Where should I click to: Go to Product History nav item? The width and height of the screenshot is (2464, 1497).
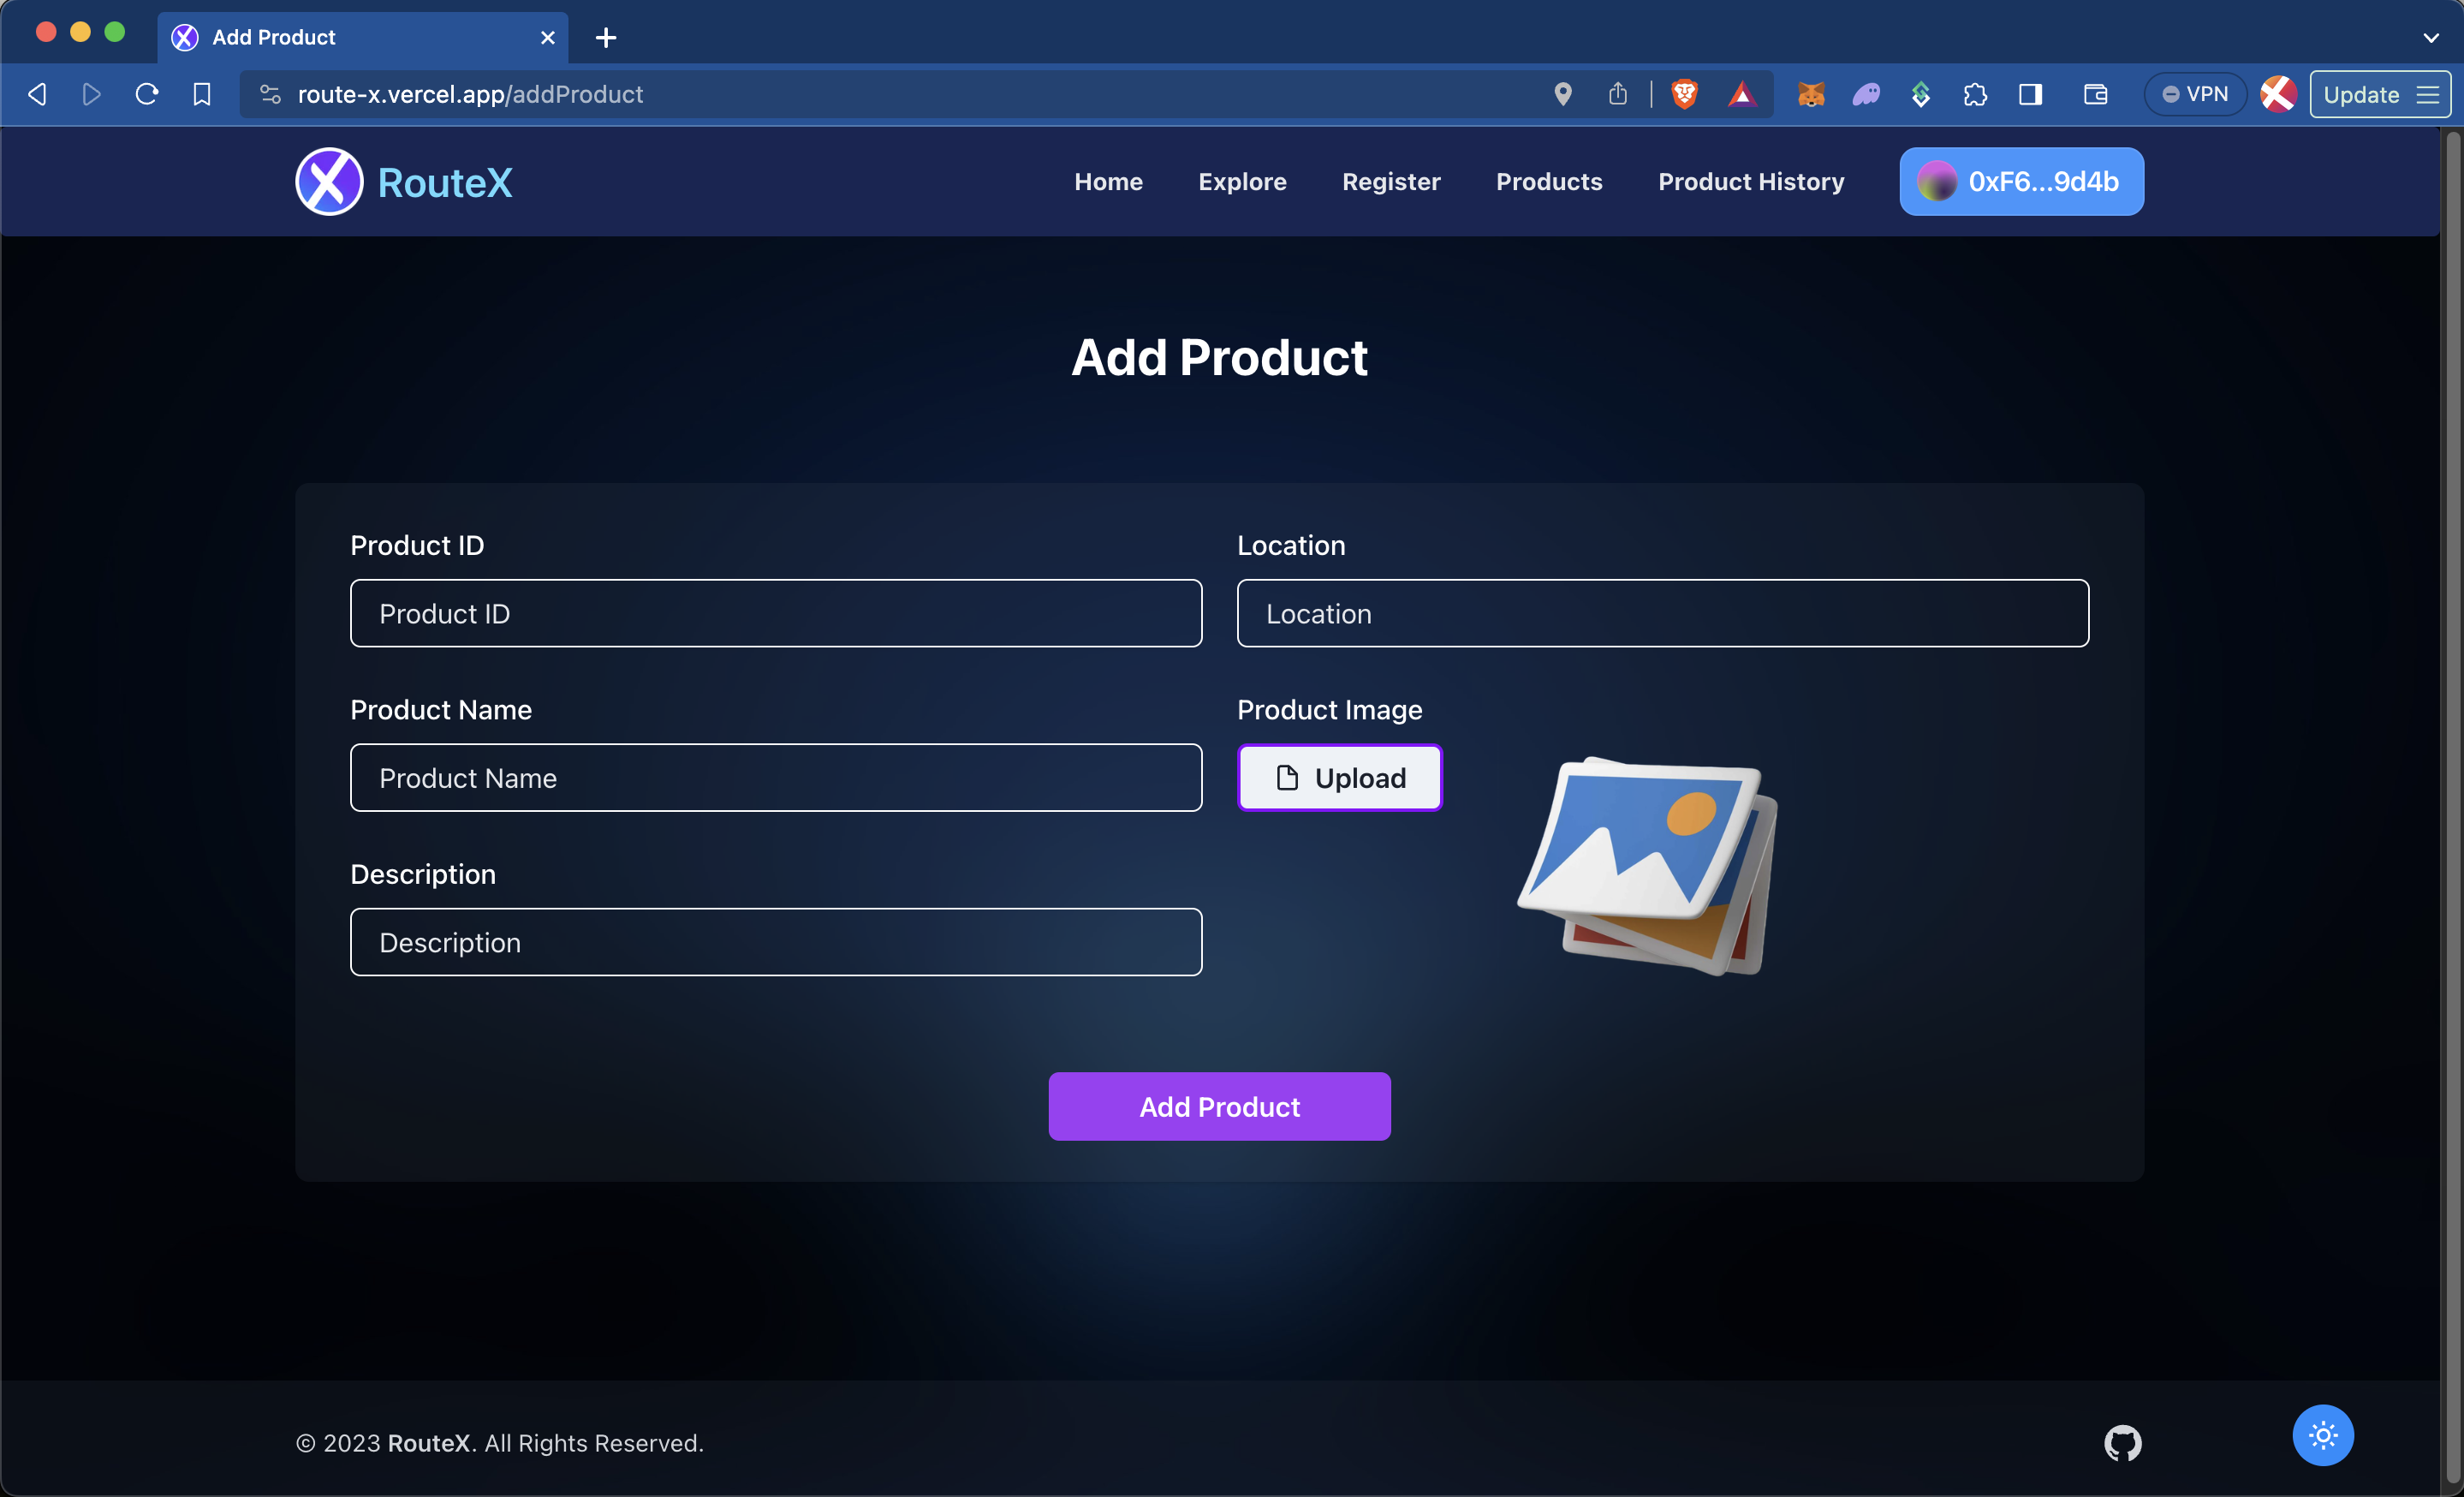(1751, 182)
